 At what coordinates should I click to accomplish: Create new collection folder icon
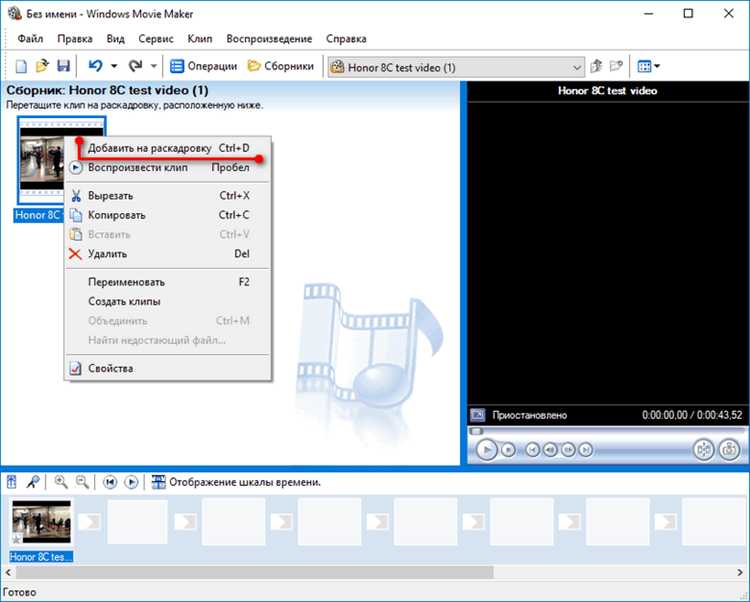pos(616,66)
